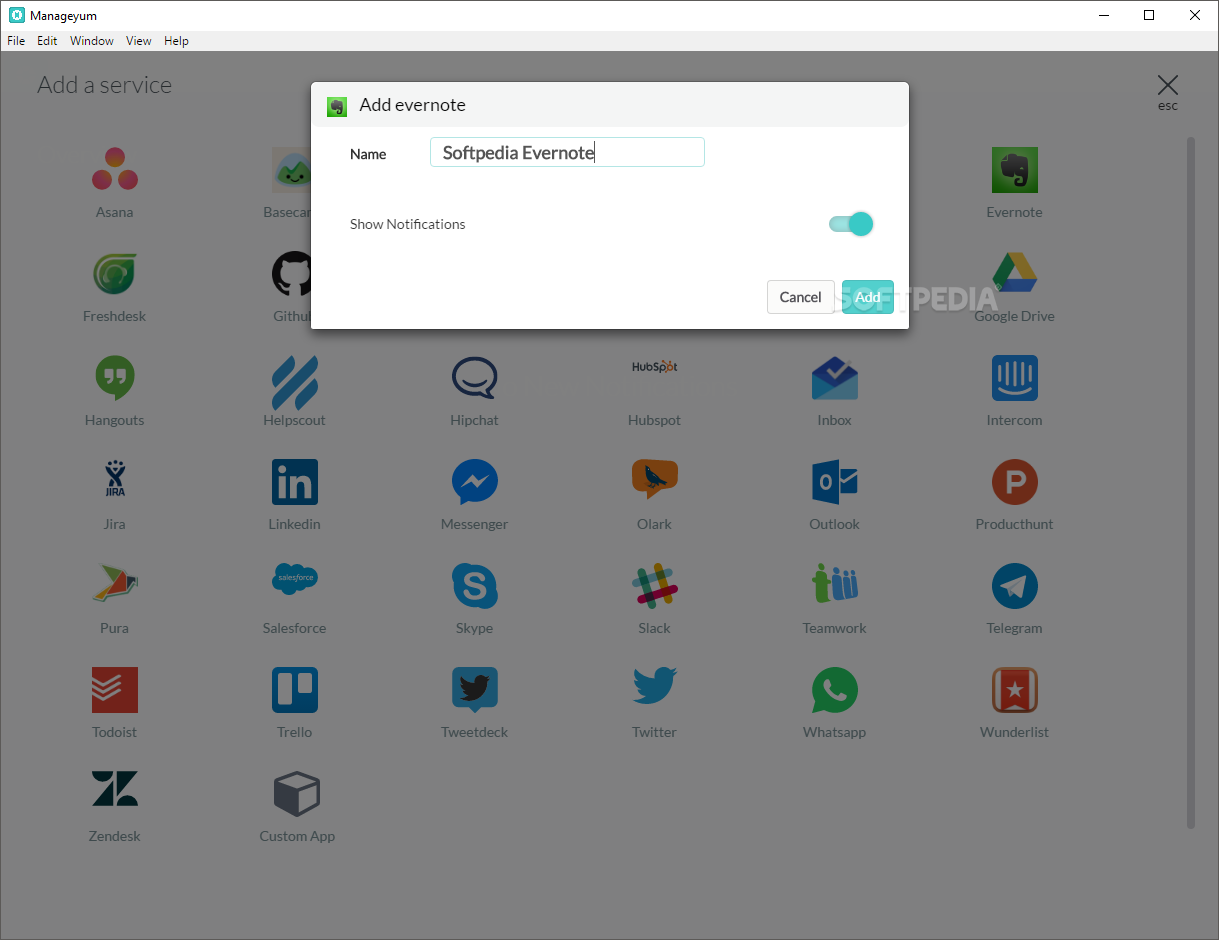1219x940 pixels.
Task: Open the Window menu
Action: (x=92, y=41)
